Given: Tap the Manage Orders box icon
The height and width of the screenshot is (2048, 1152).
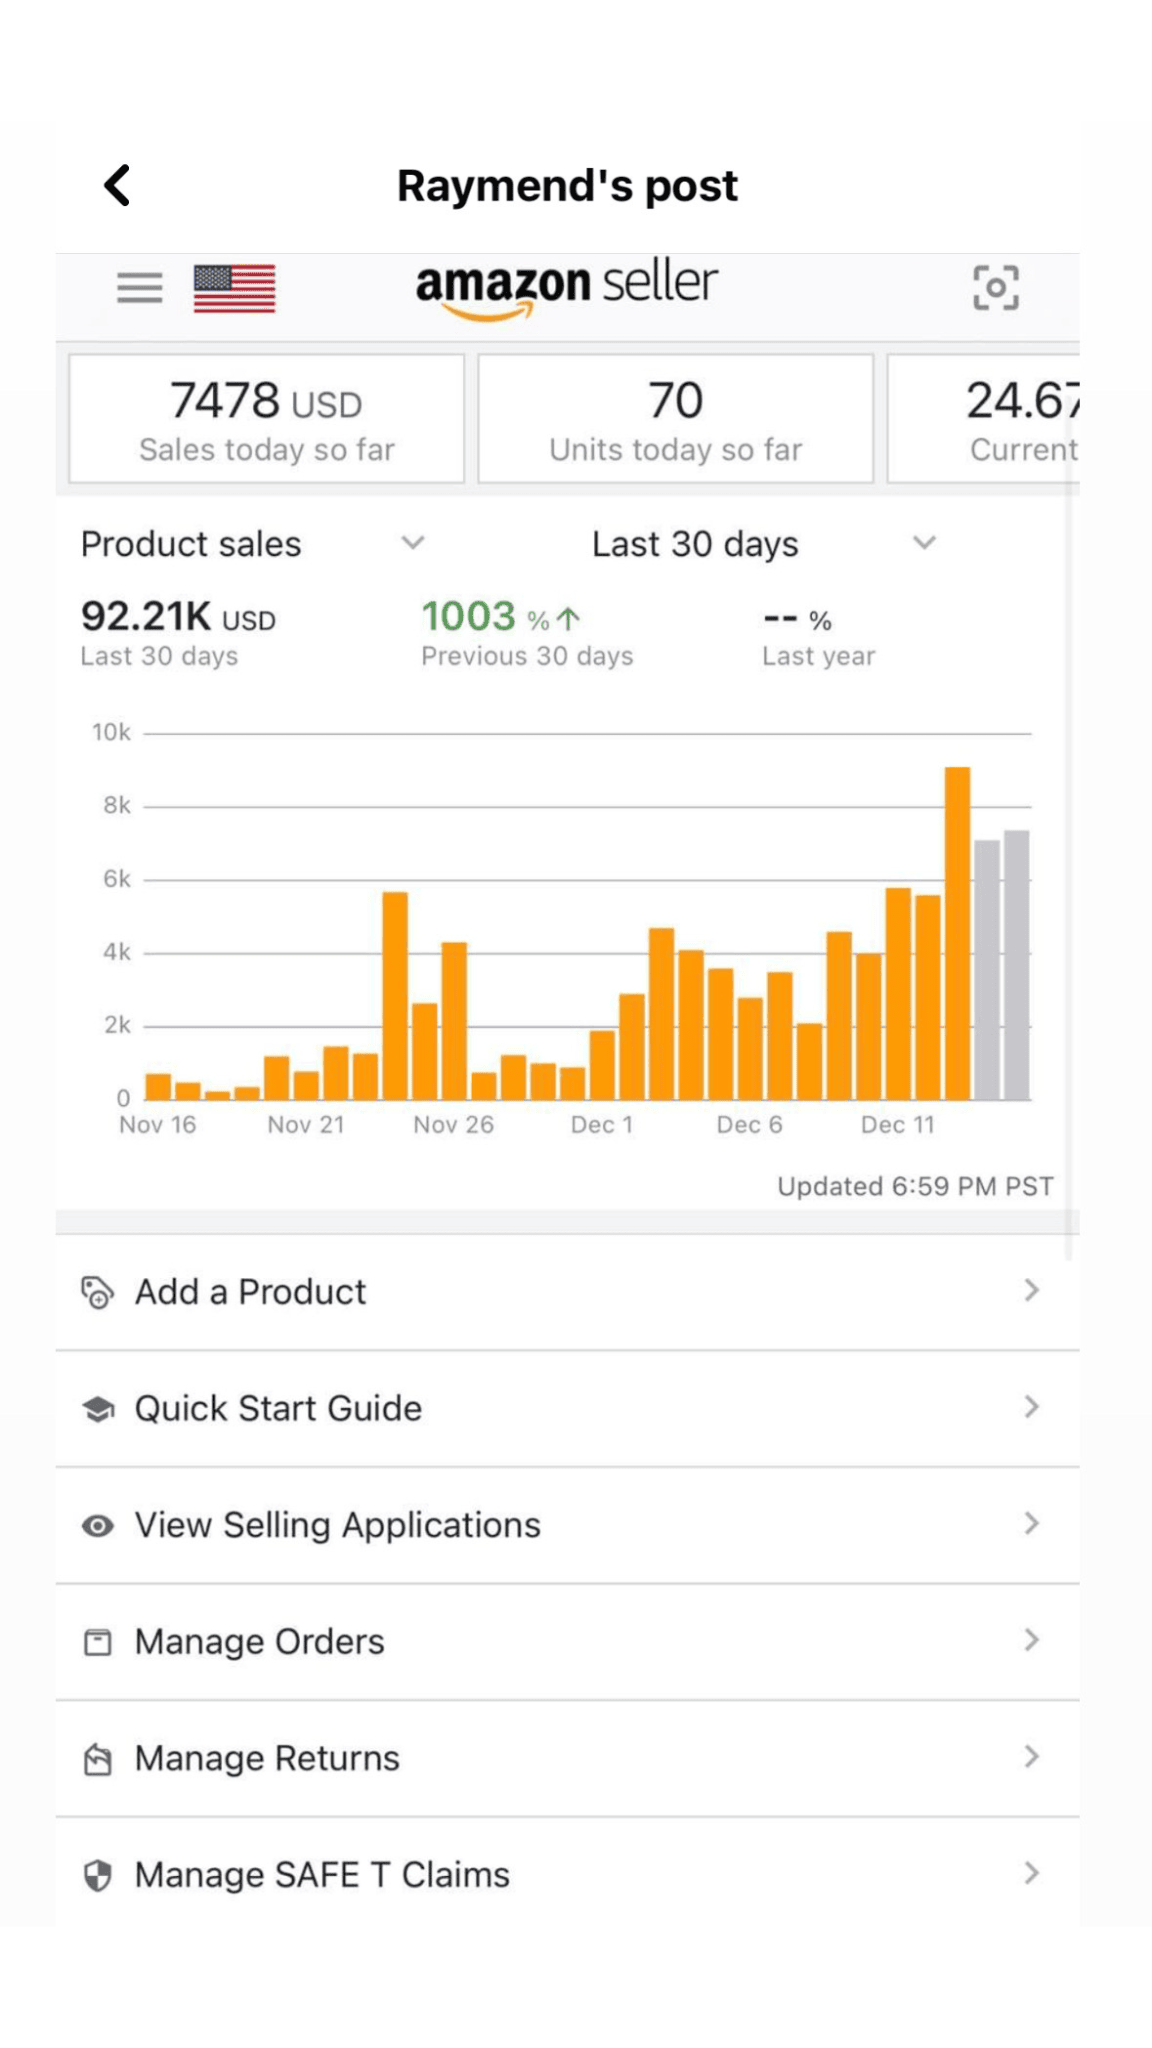Looking at the screenshot, I should pos(97,1642).
